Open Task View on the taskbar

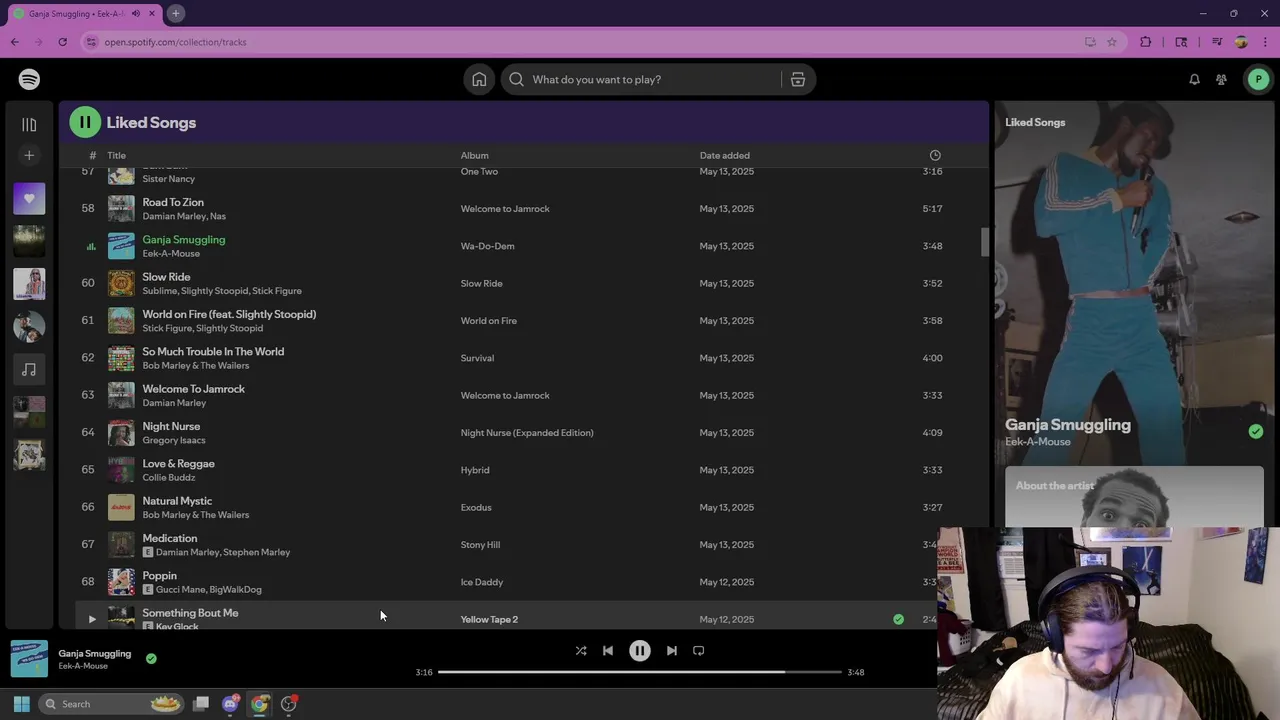201,704
